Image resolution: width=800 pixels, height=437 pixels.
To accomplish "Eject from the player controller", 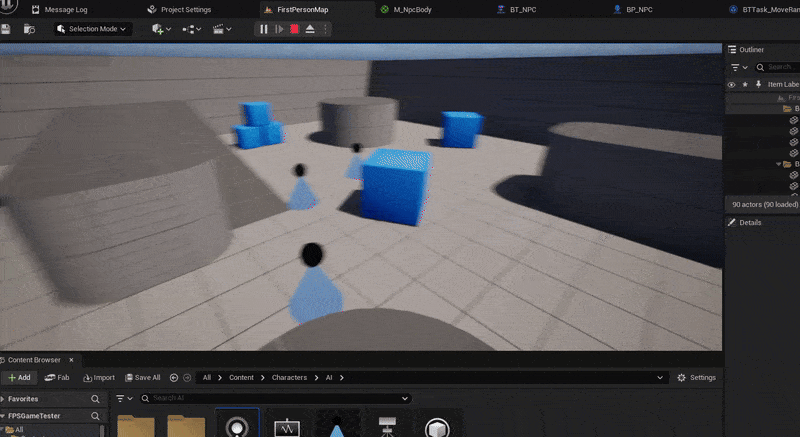I will point(310,29).
